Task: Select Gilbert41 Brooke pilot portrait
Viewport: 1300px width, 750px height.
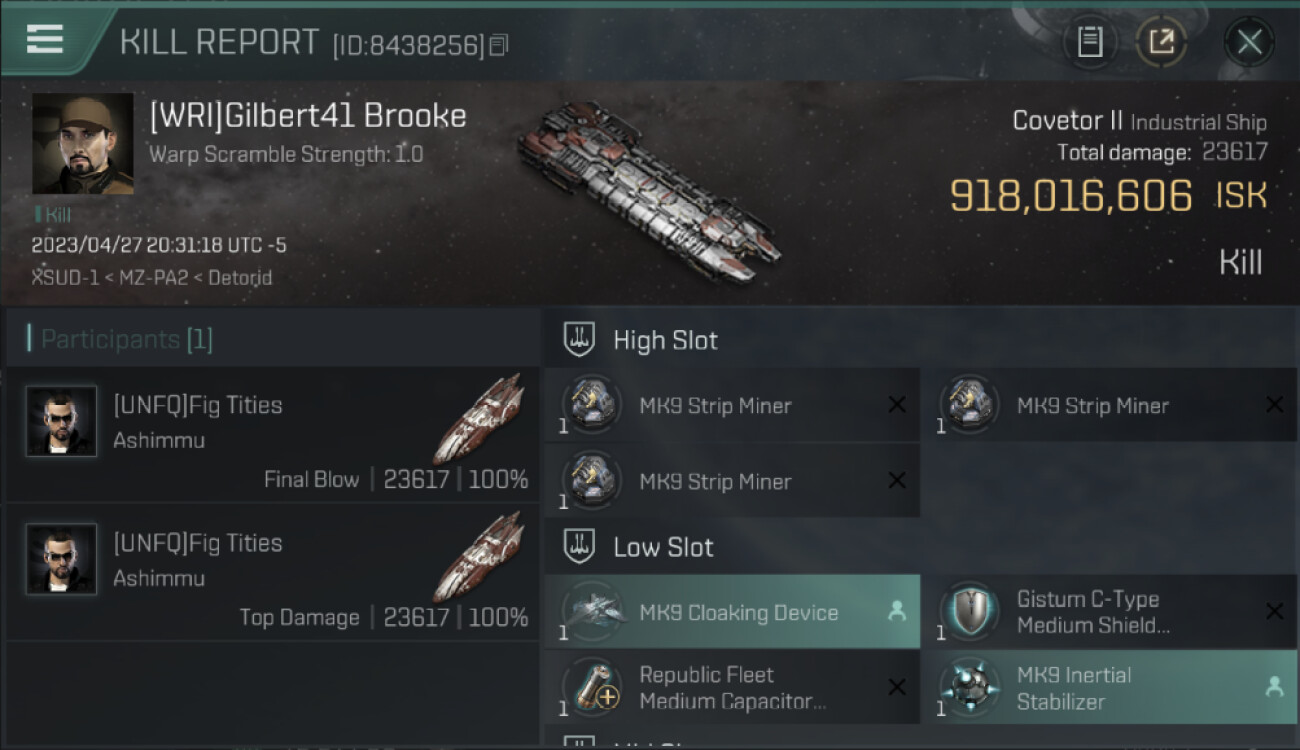Action: click(x=83, y=144)
